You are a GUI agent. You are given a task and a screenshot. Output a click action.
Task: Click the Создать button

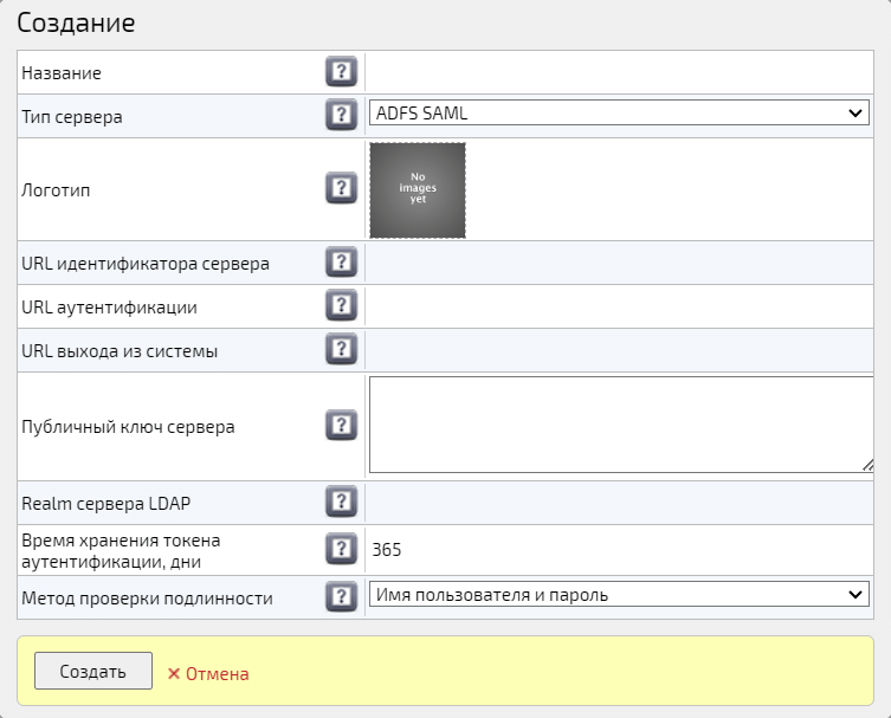click(93, 671)
